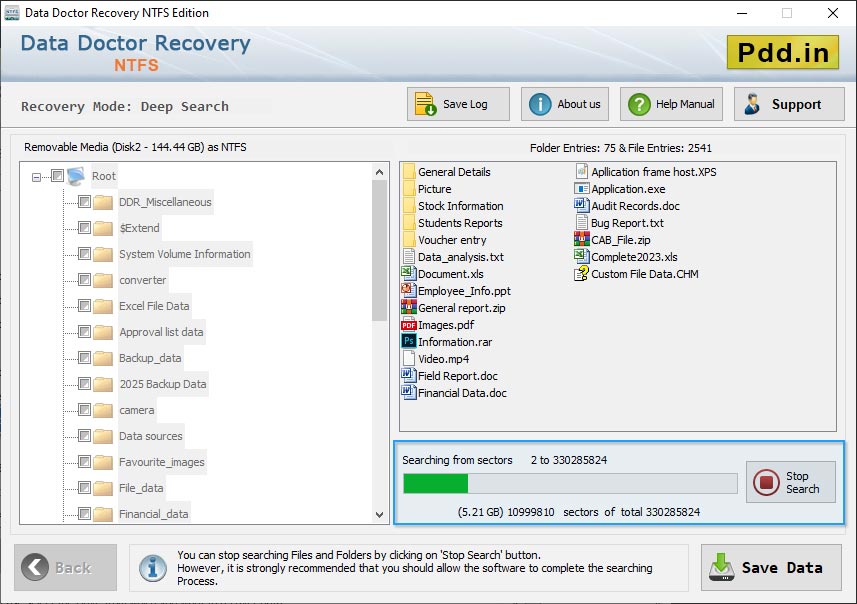Screen dimensions: 857x604
Task: Select Field Report.doc Word icon
Action: [409, 376]
